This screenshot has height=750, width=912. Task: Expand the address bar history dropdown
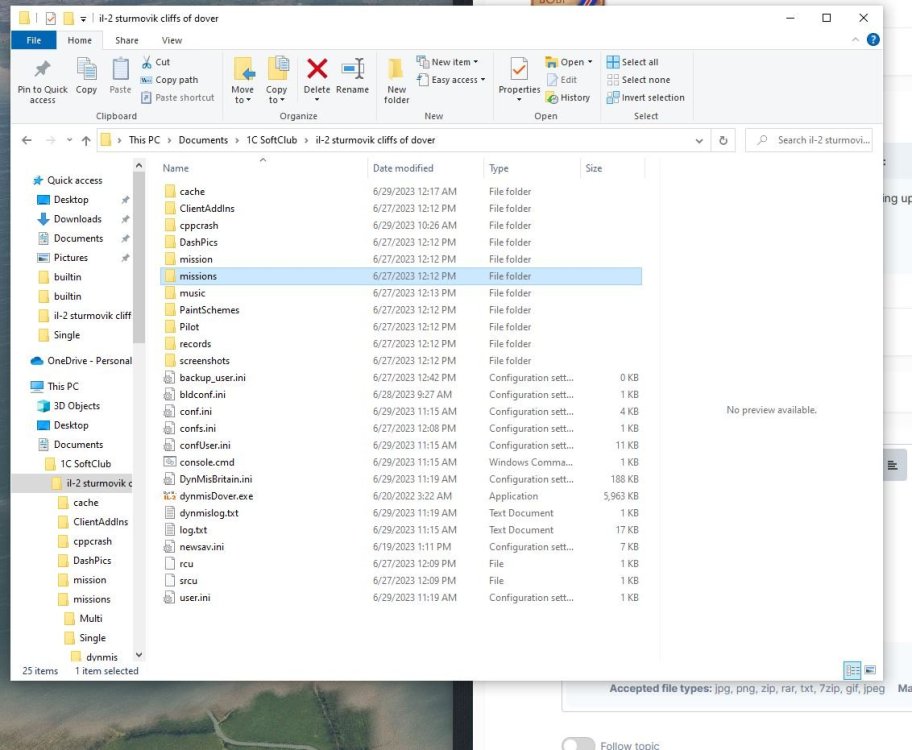tap(699, 140)
